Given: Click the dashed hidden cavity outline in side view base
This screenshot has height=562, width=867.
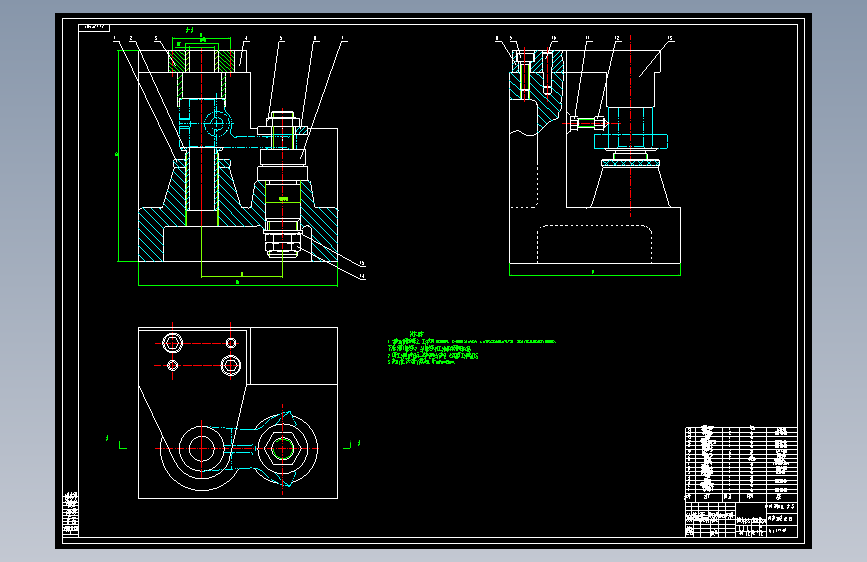Looking at the screenshot, I should pyautogui.click(x=594, y=243).
